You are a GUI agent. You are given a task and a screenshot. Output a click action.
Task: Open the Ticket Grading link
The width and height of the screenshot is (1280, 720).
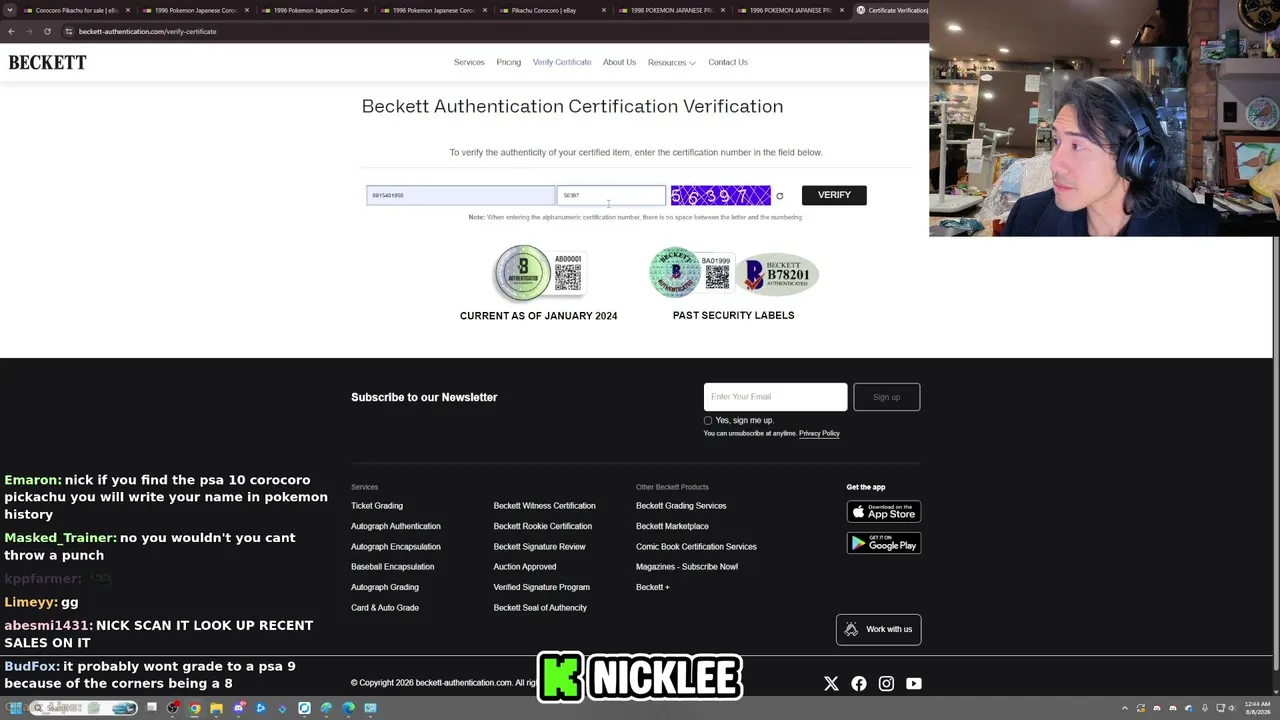(x=377, y=506)
